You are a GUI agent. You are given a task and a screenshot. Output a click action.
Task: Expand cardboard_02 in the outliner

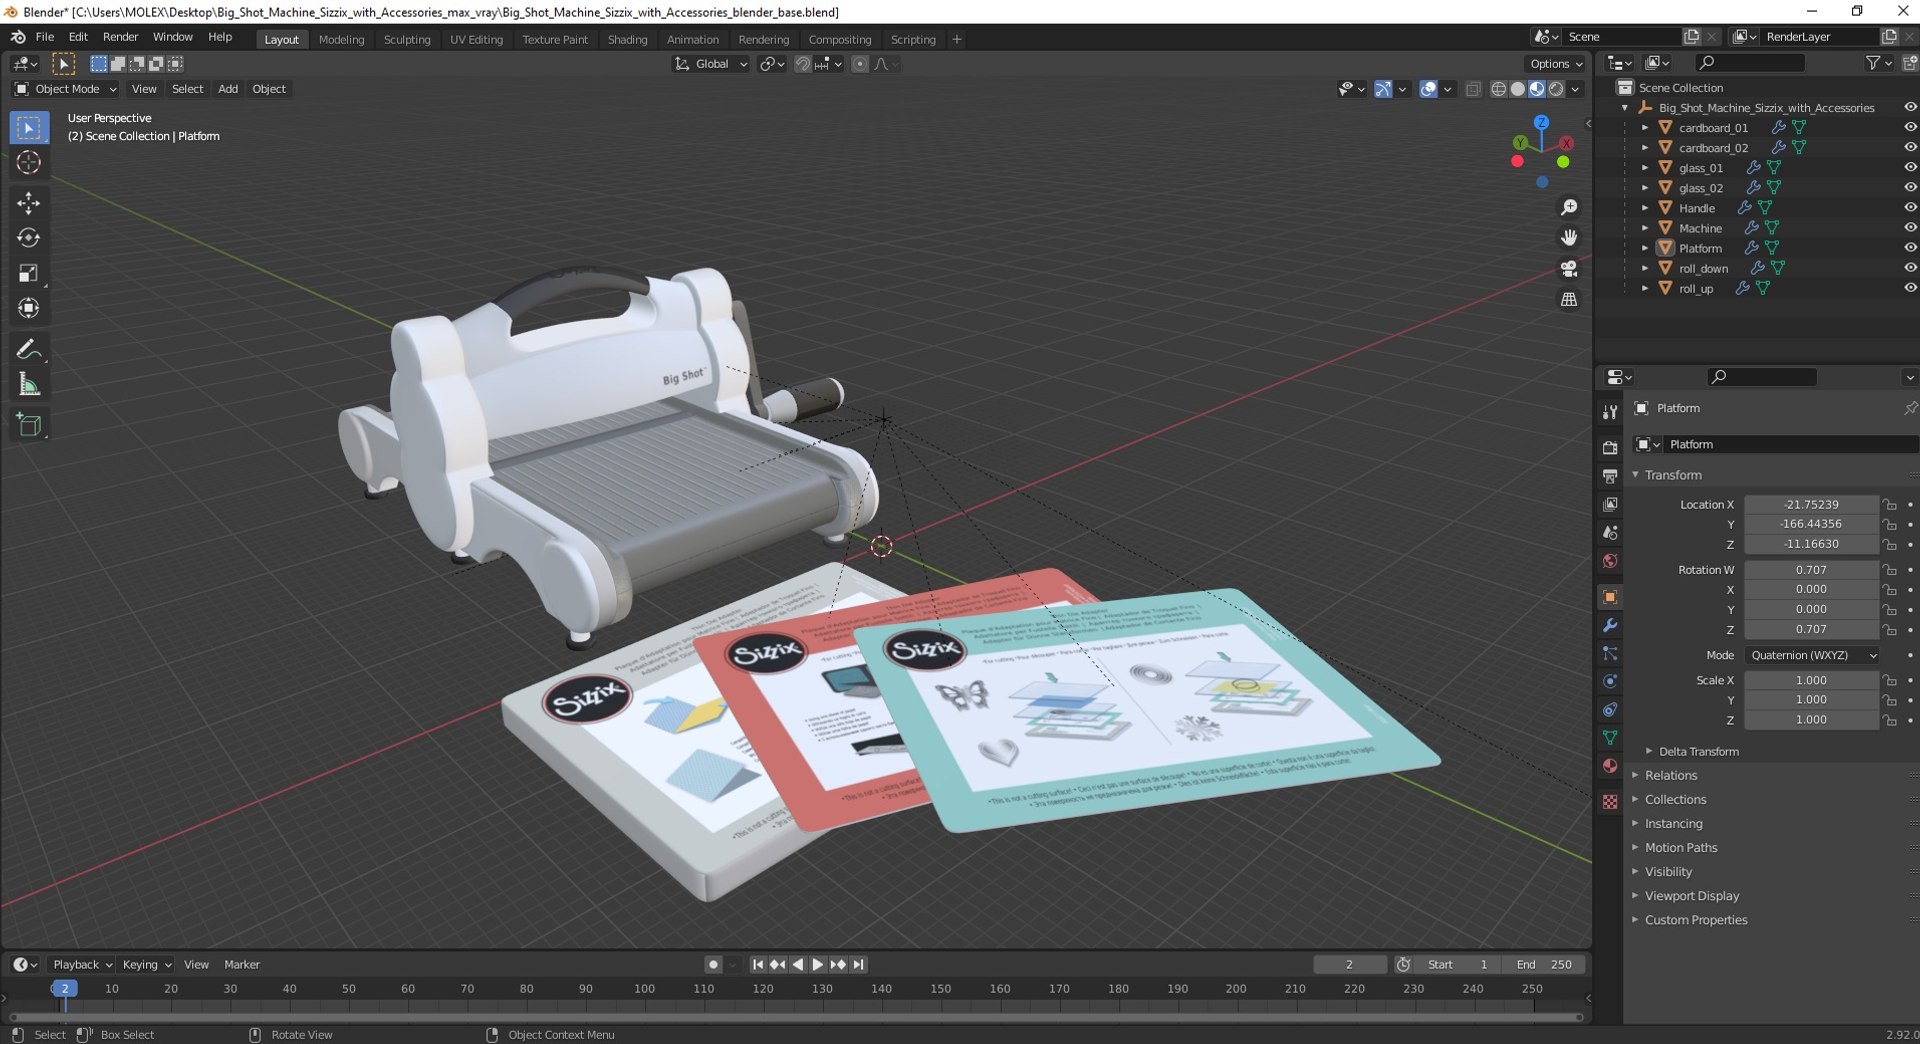click(x=1645, y=148)
